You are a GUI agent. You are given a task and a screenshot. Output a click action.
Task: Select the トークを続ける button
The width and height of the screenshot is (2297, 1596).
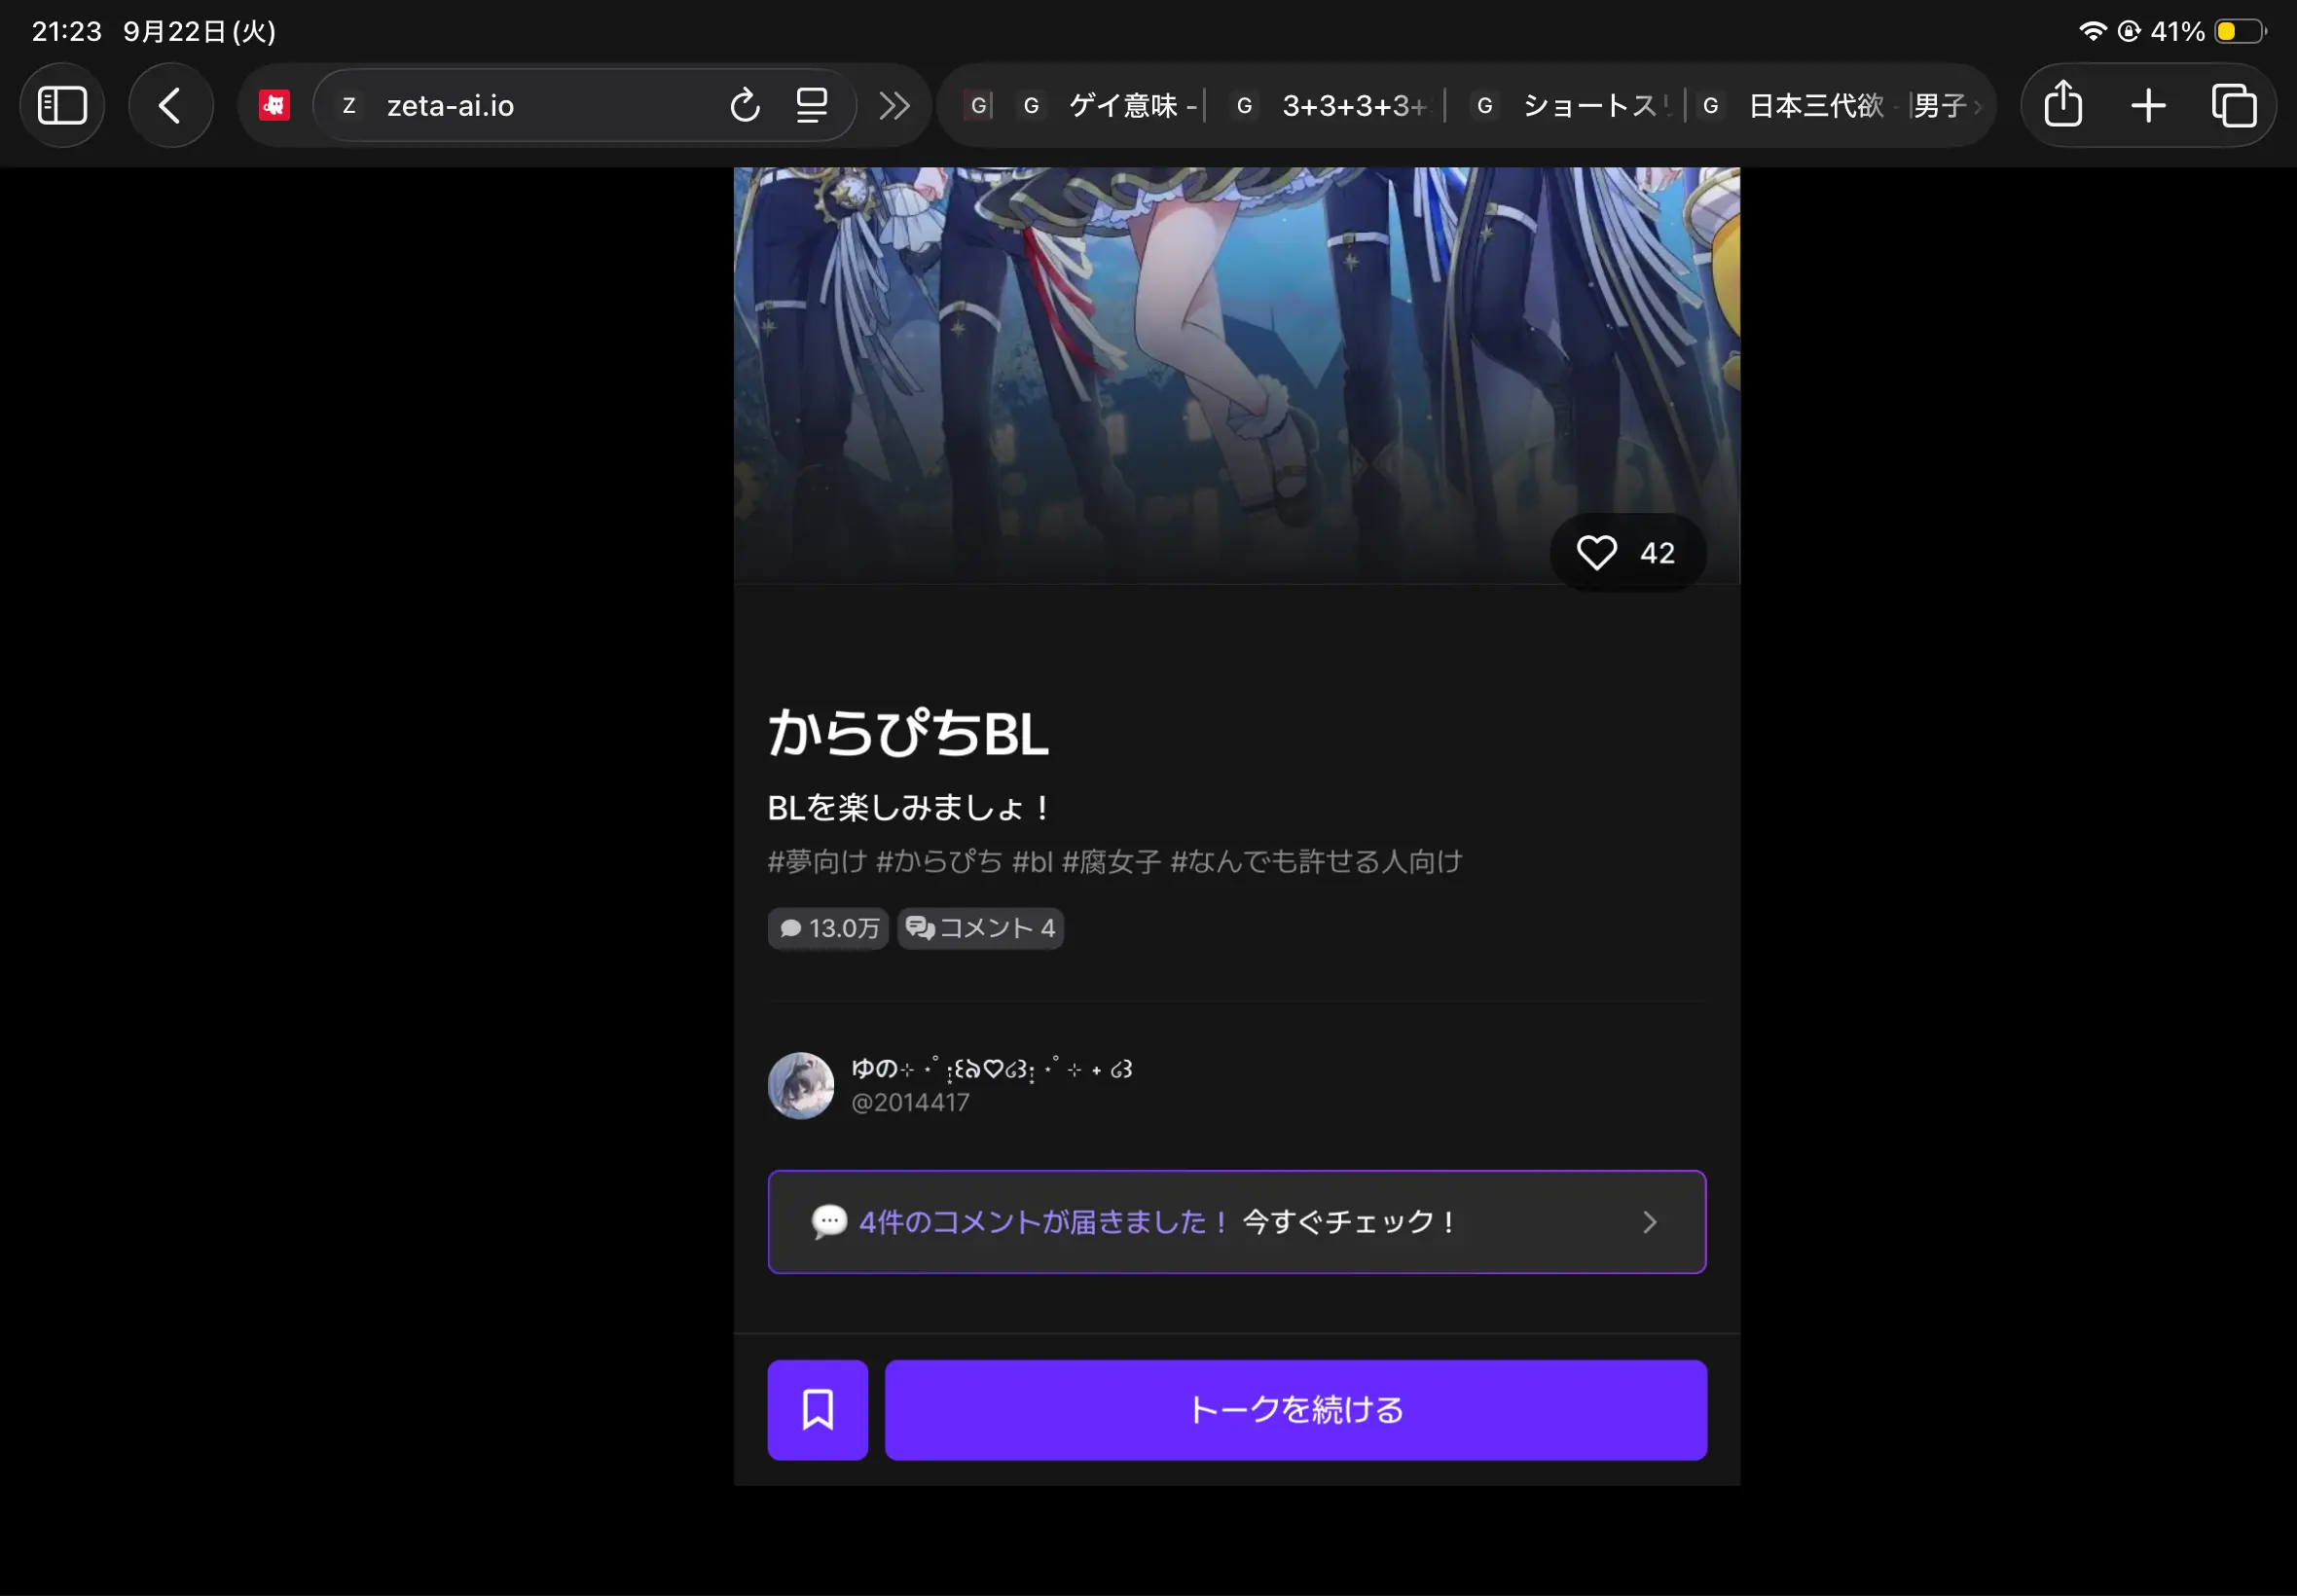[1295, 1409]
